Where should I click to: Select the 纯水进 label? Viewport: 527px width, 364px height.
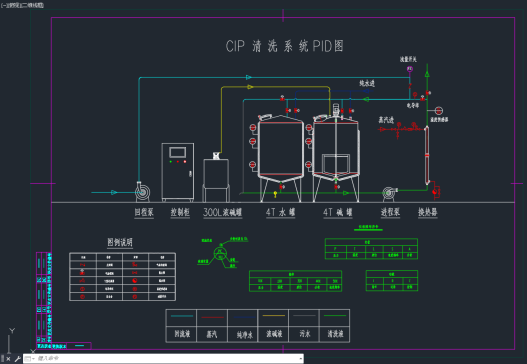(x=367, y=83)
